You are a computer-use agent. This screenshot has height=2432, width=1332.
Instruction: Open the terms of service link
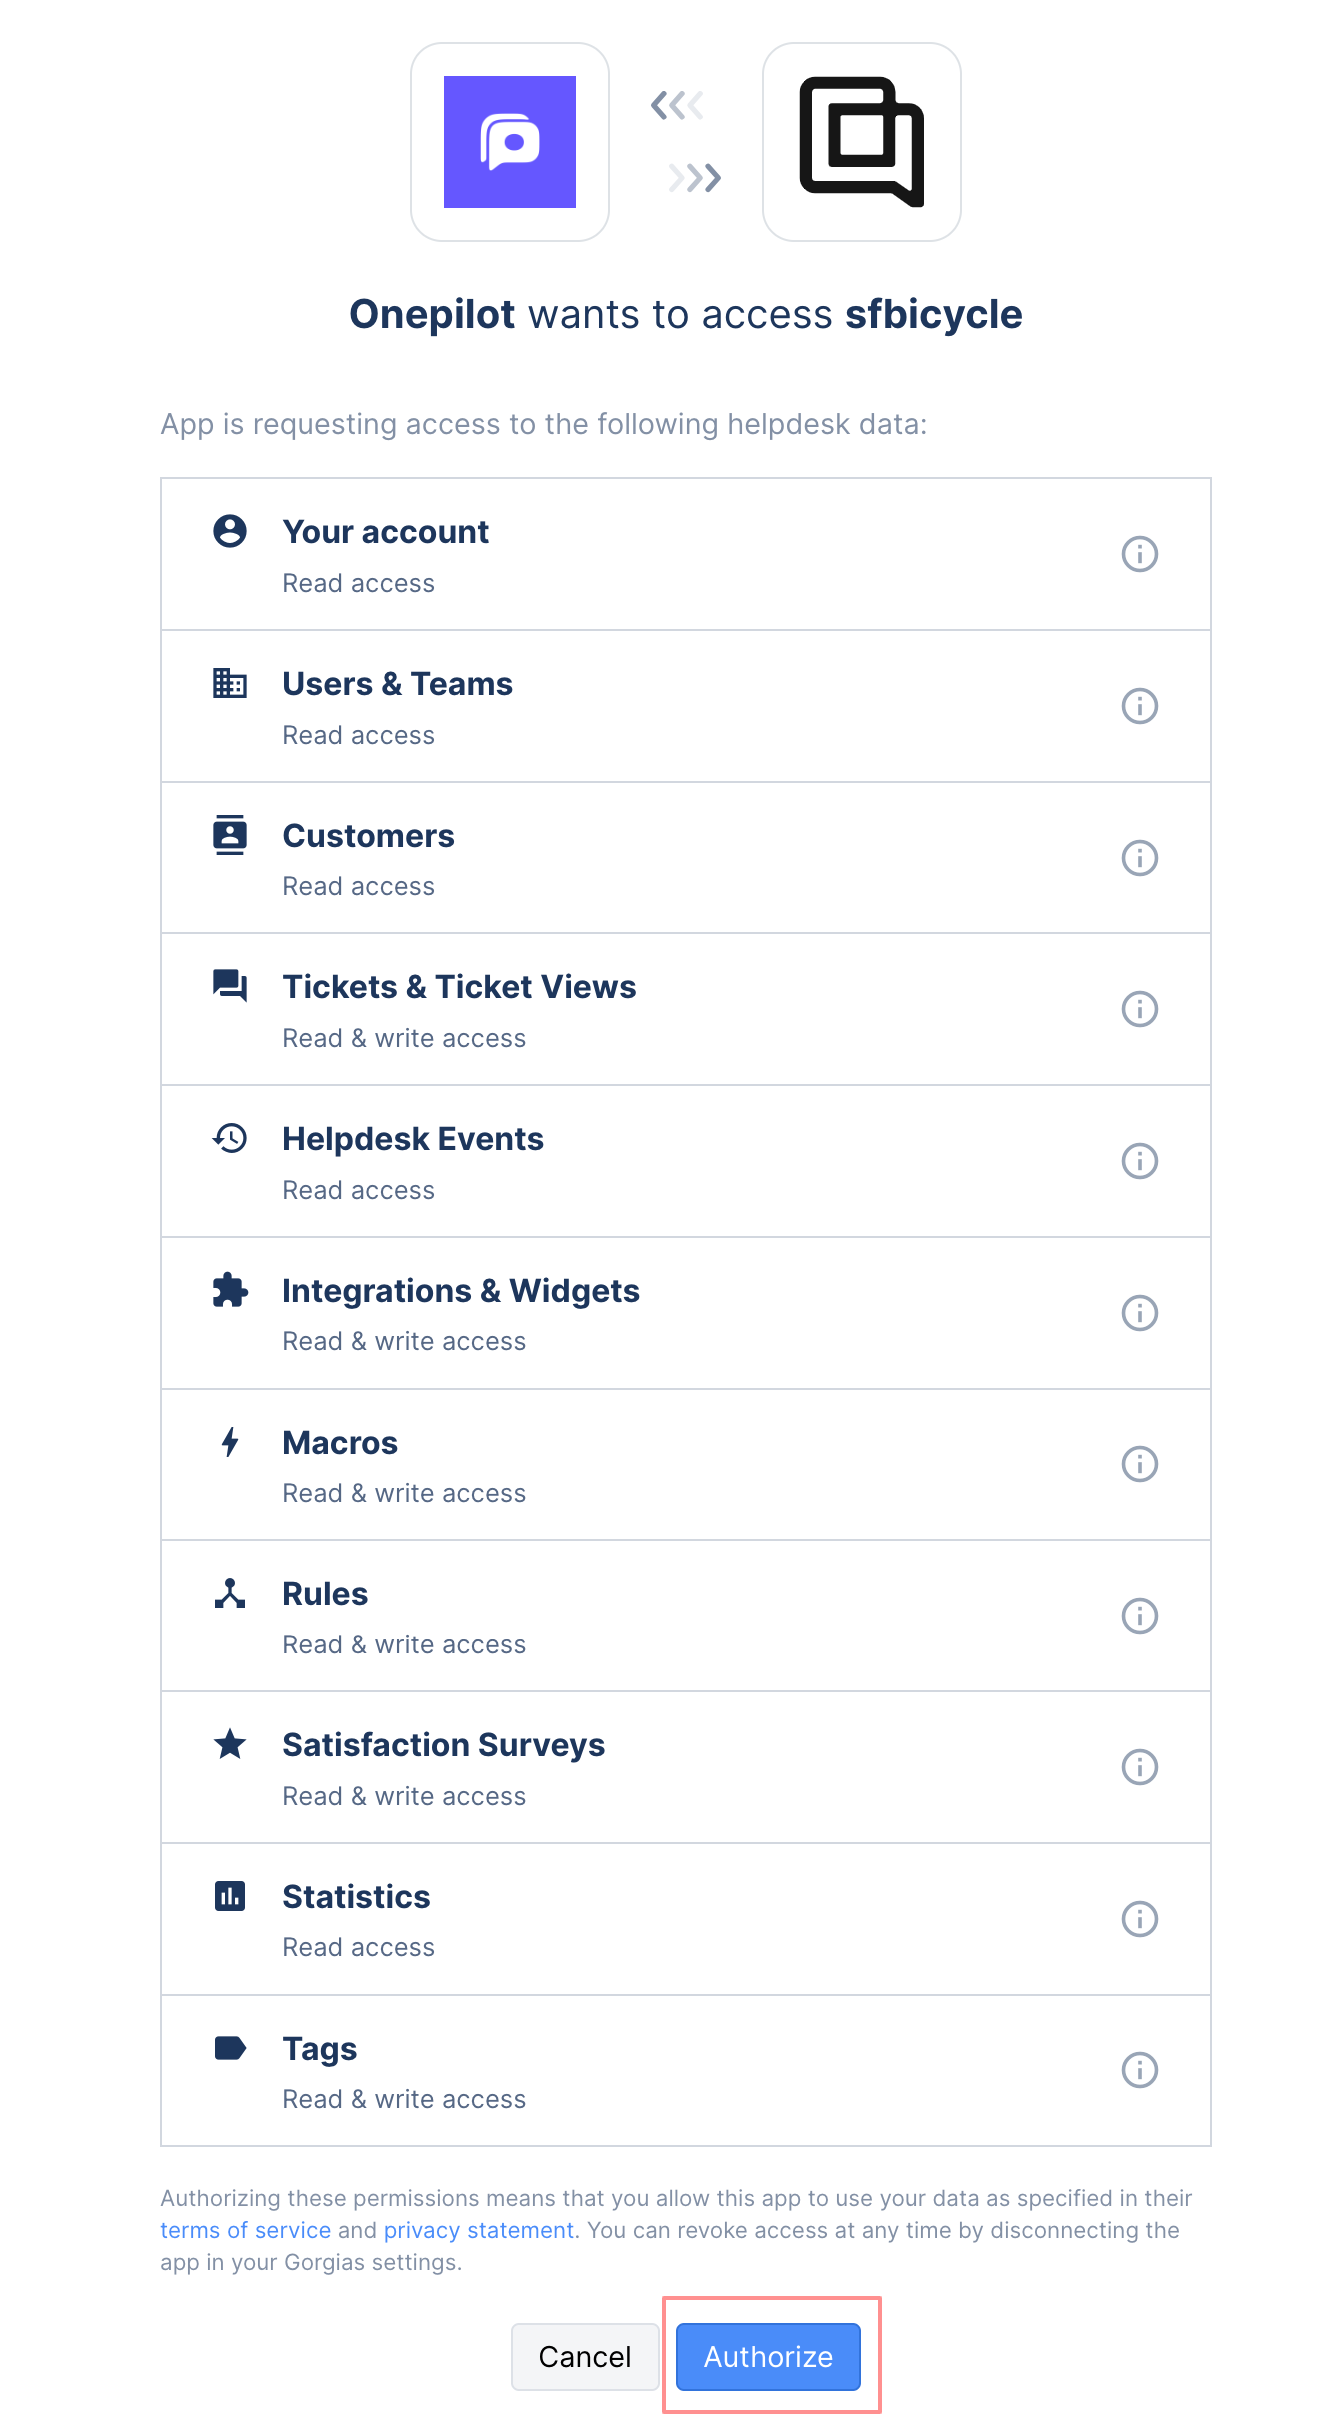click(245, 2230)
